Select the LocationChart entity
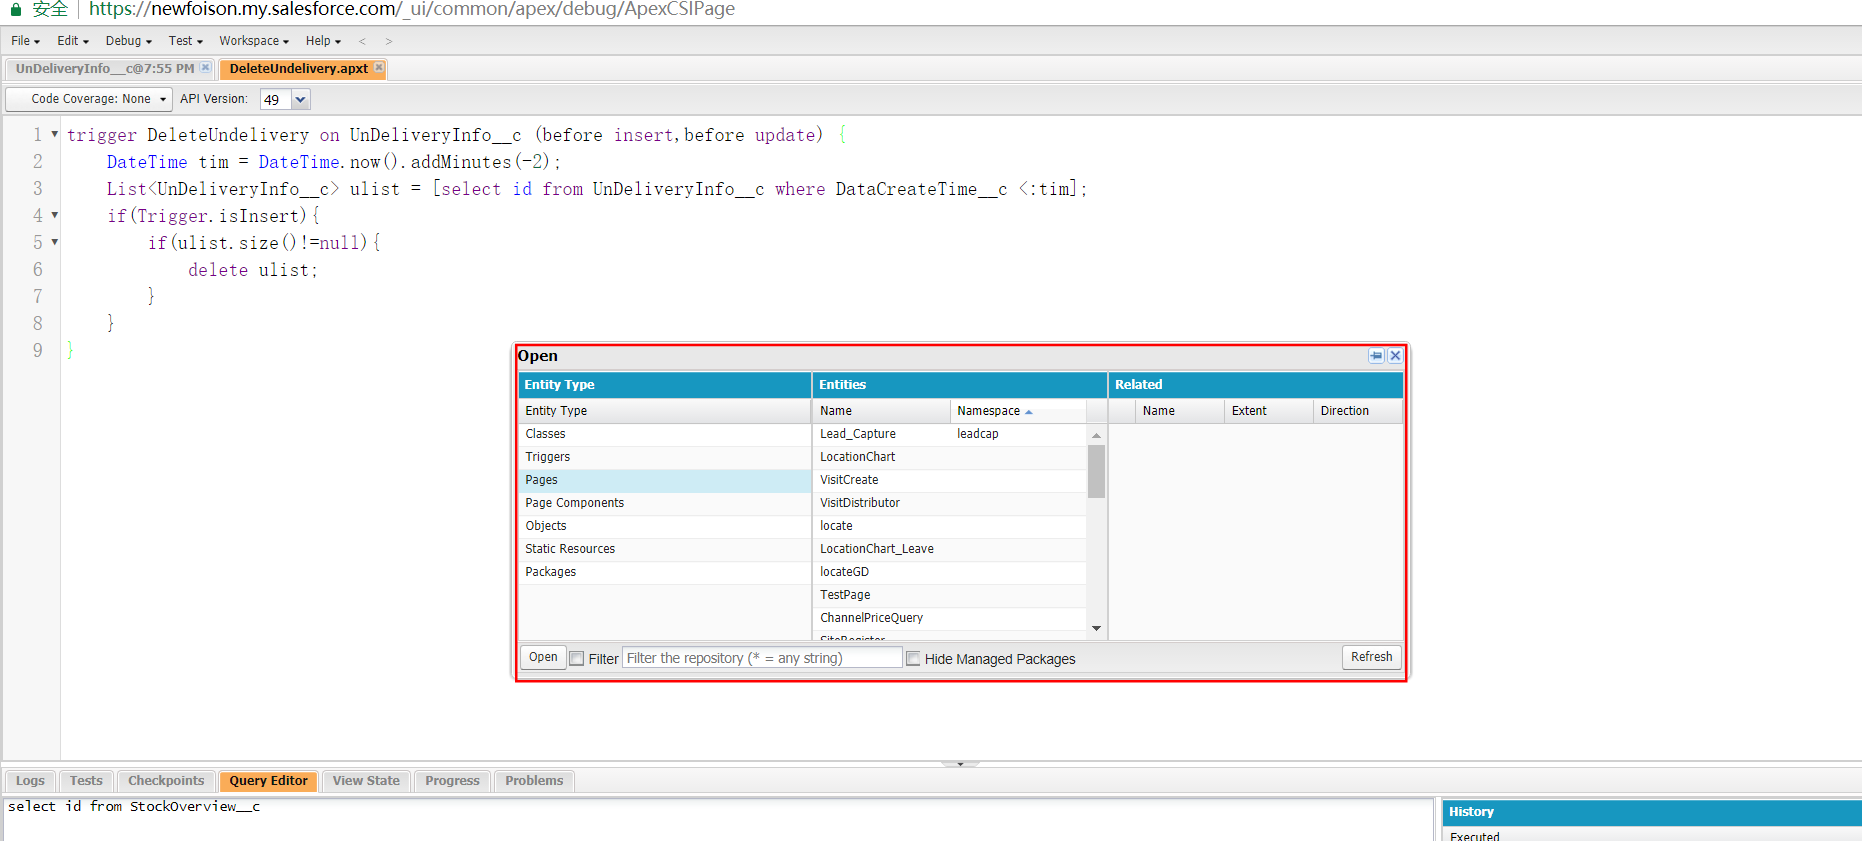The height and width of the screenshot is (841, 1862). point(950,457)
